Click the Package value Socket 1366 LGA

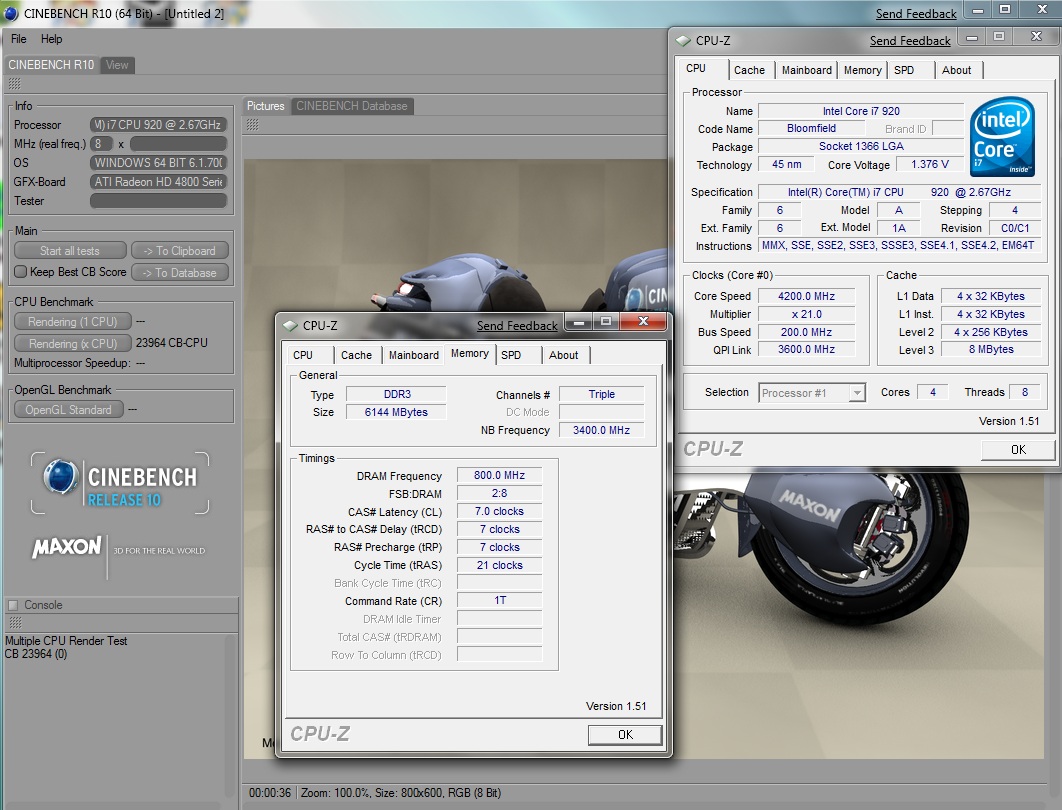click(861, 146)
